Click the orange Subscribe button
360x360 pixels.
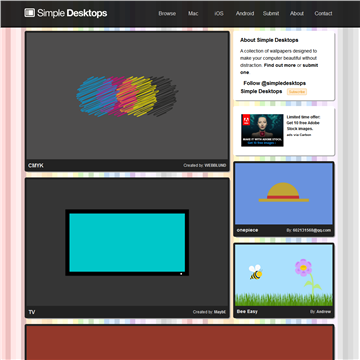point(297,92)
